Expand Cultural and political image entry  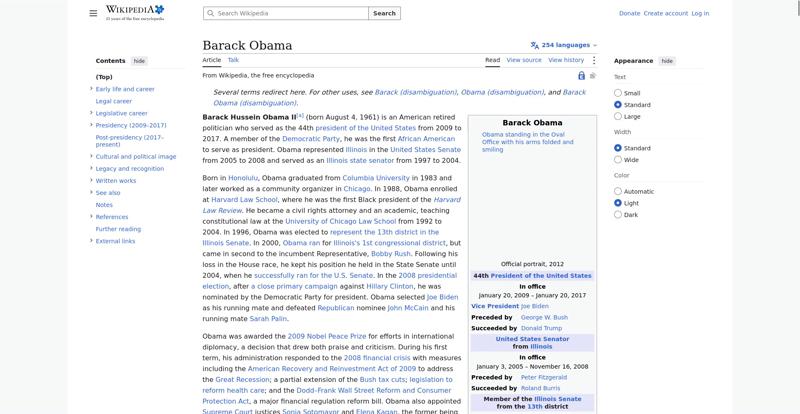91,156
